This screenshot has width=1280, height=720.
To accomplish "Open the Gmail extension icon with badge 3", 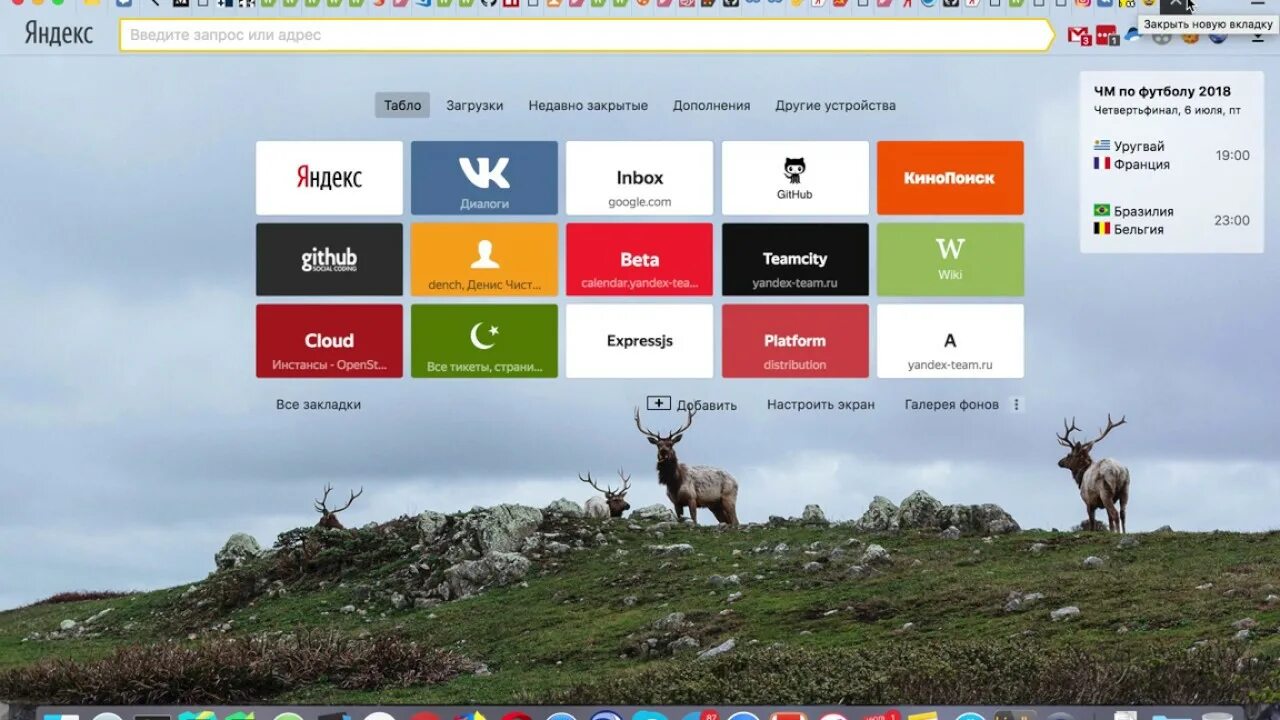I will pos(1079,36).
